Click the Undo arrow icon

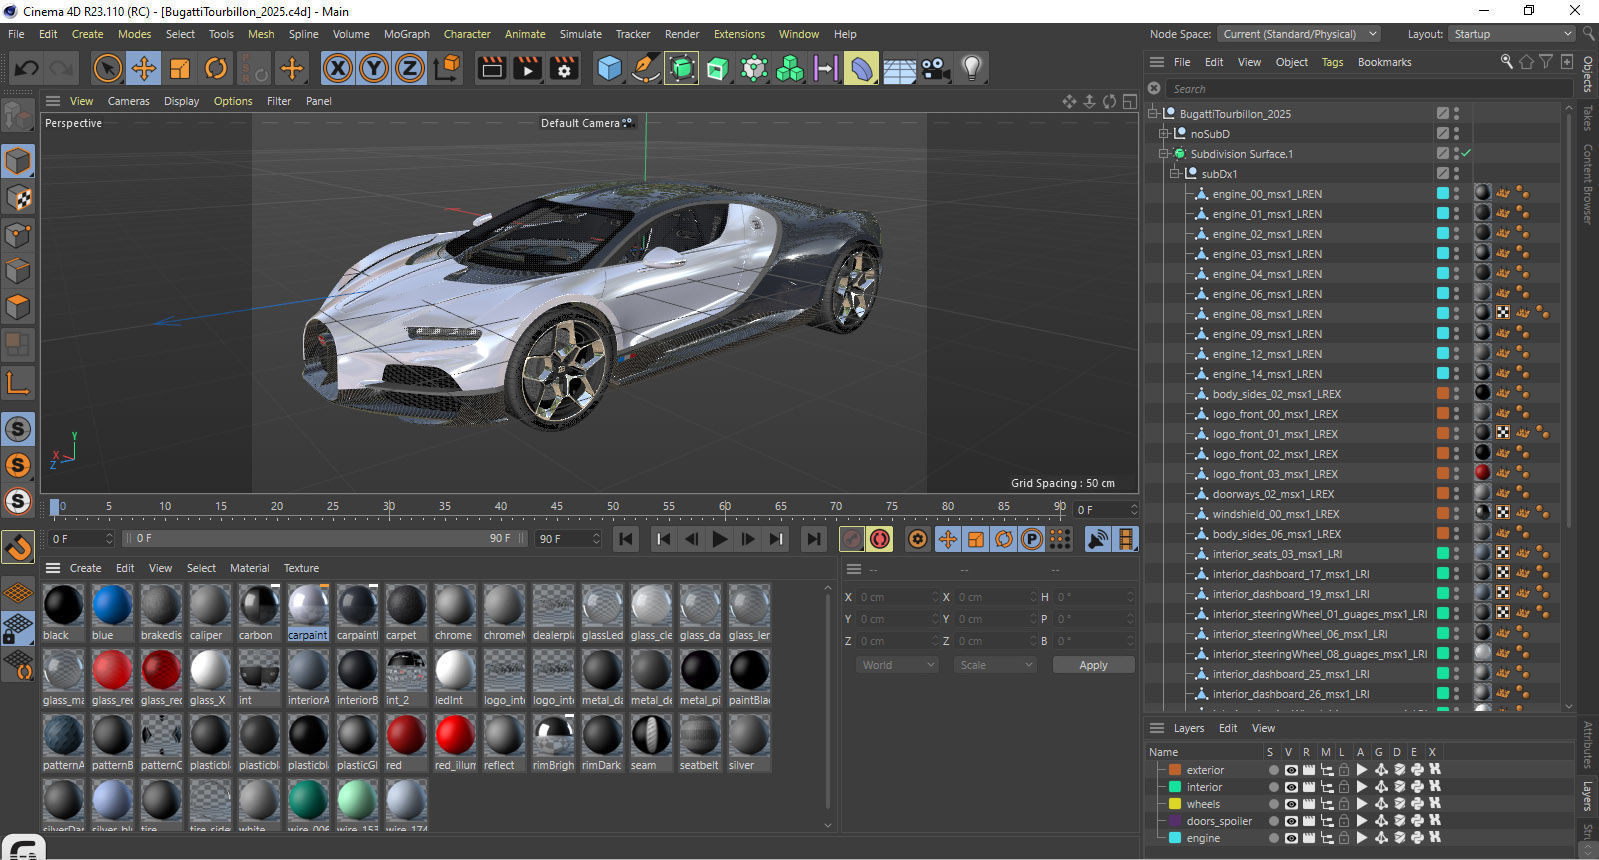coord(27,68)
